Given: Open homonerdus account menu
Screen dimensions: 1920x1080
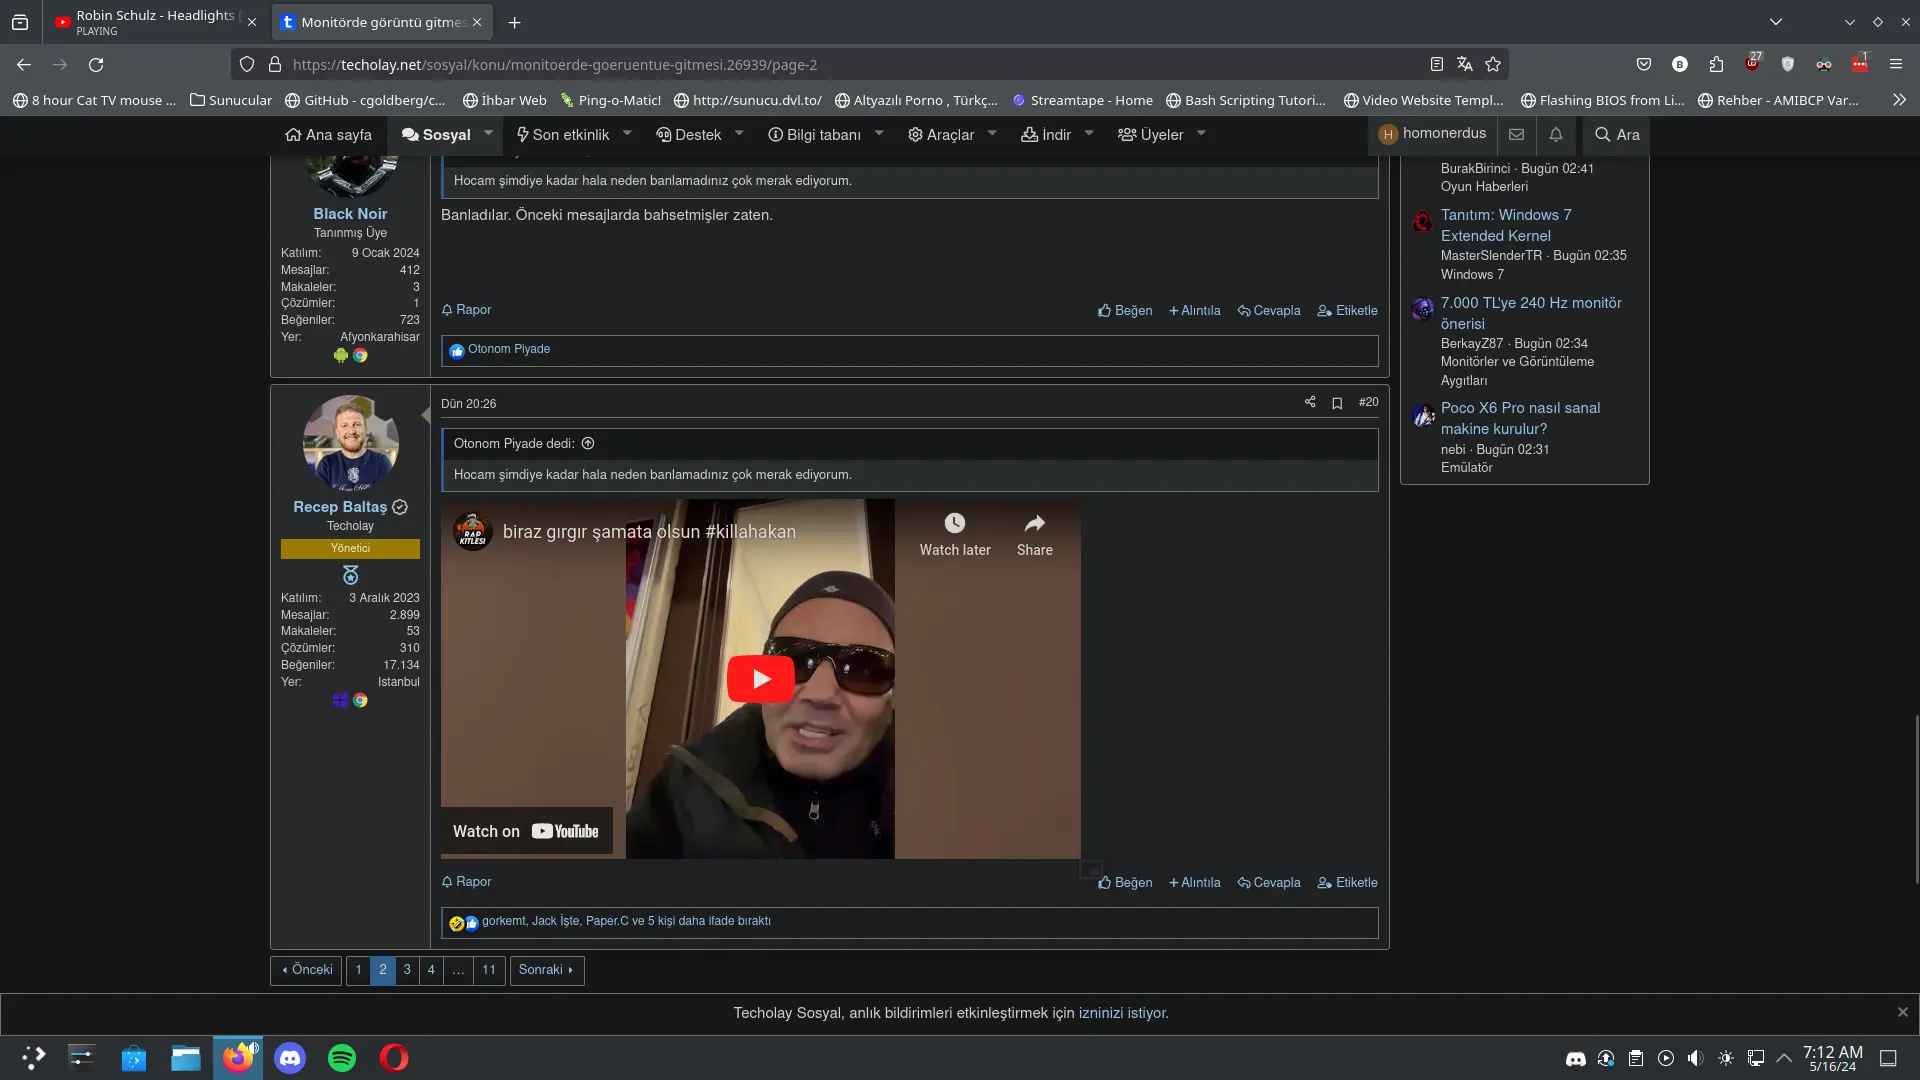Looking at the screenshot, I should point(1431,134).
